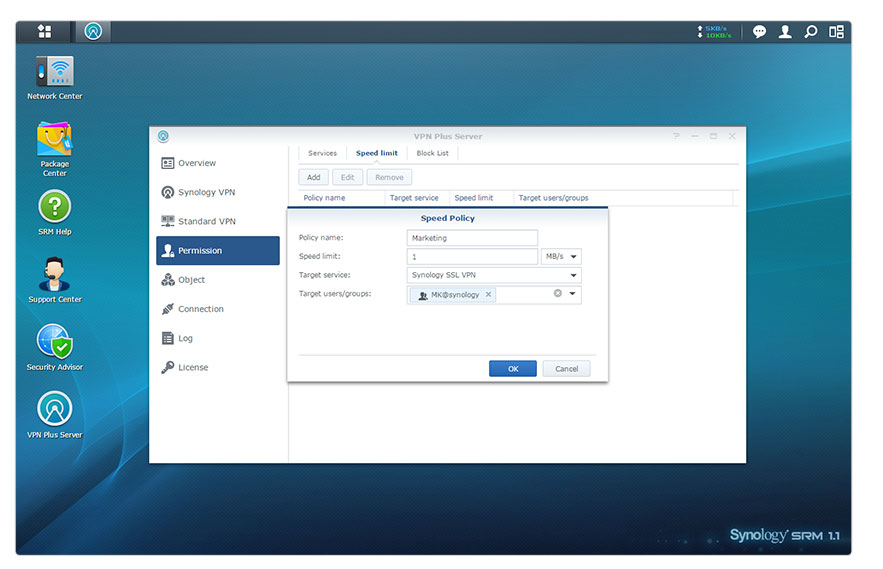Click the Remove policy button
The height and width of the screenshot is (569, 883).
point(389,177)
